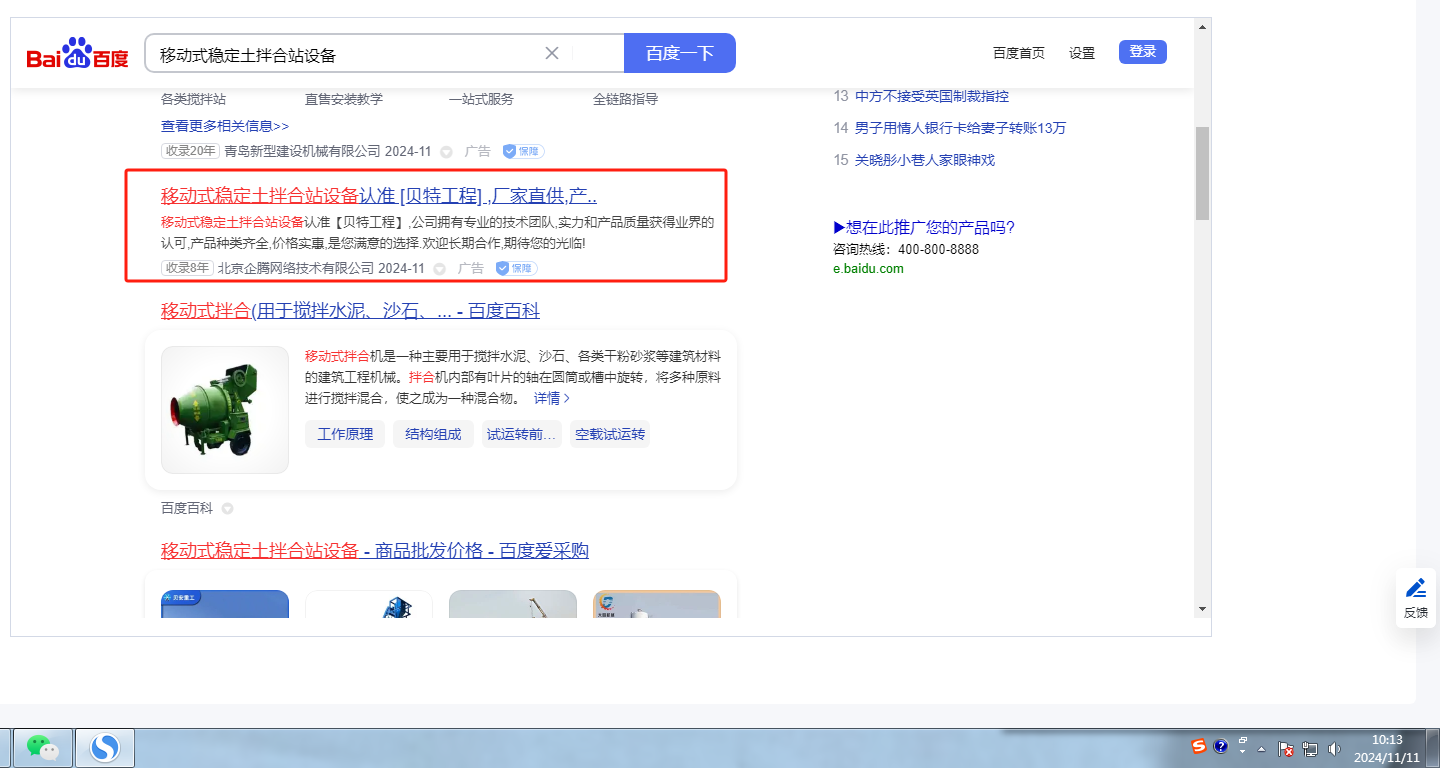Click the 百度百科 source label
The height and width of the screenshot is (768, 1440).
click(x=187, y=508)
